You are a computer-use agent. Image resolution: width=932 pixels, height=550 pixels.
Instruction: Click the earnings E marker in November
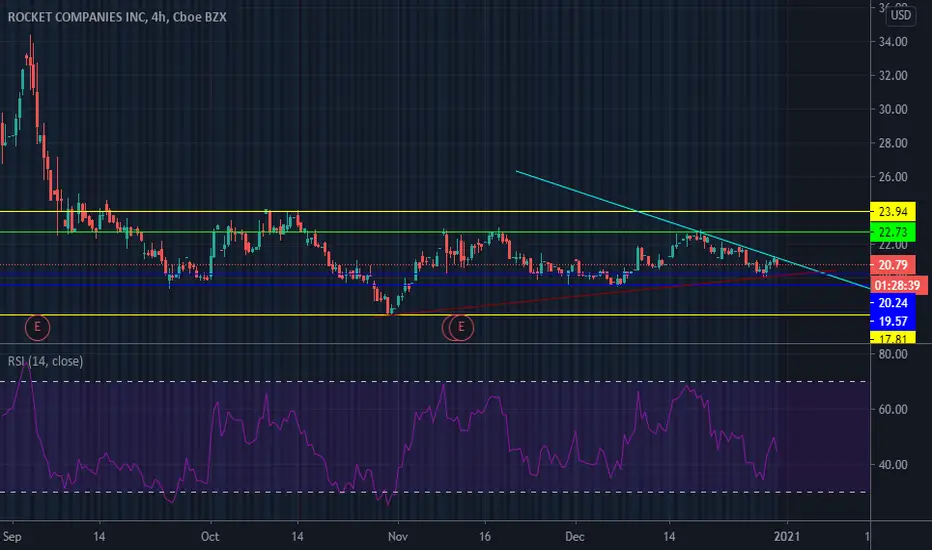461,327
